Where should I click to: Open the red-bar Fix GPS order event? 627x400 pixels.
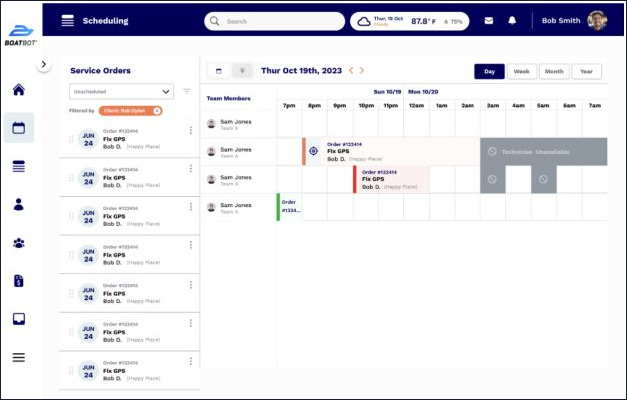coord(391,180)
